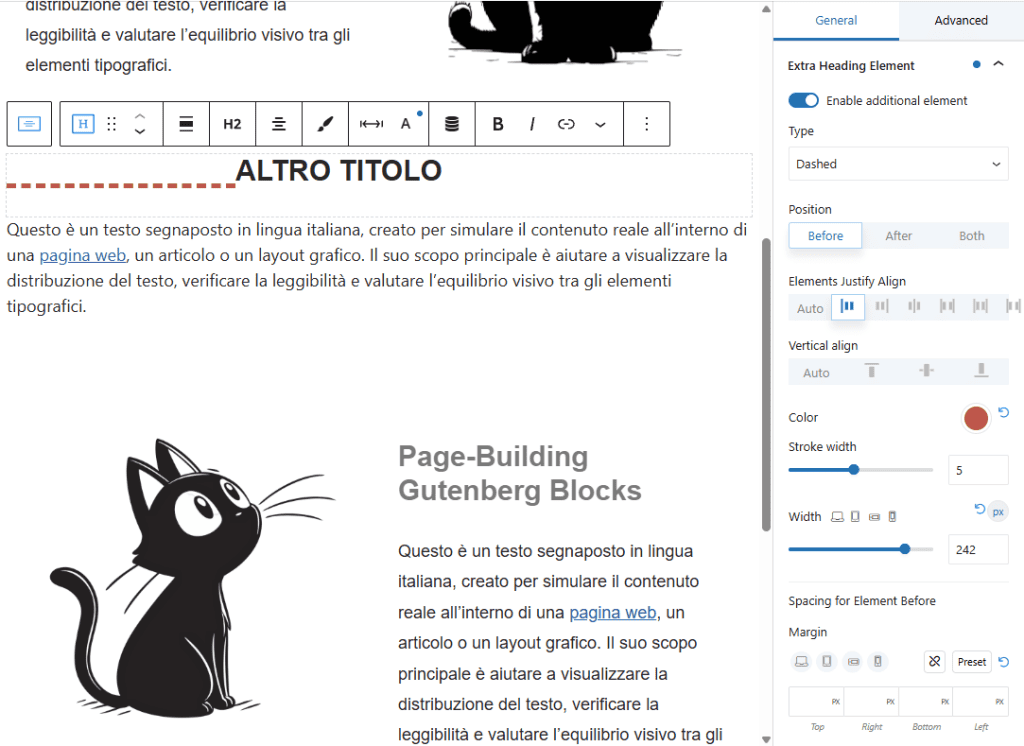Toggle bold formatting
This screenshot has width=1024, height=746.
point(498,123)
